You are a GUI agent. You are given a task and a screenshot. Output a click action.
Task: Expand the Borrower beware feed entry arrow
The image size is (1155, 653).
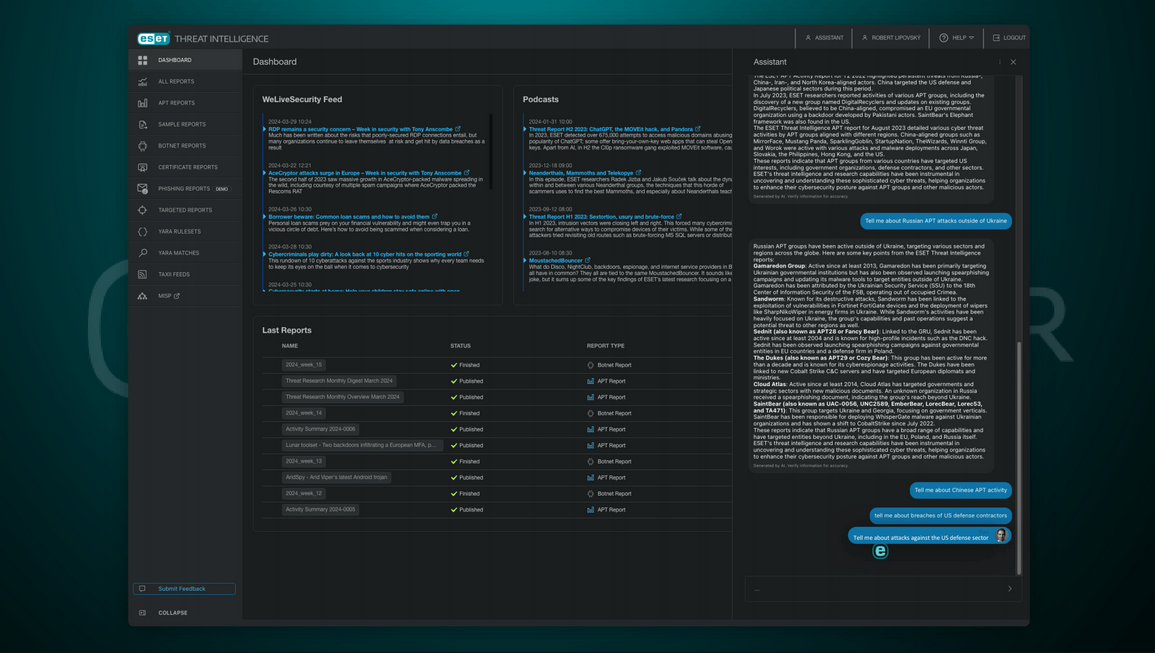click(264, 217)
